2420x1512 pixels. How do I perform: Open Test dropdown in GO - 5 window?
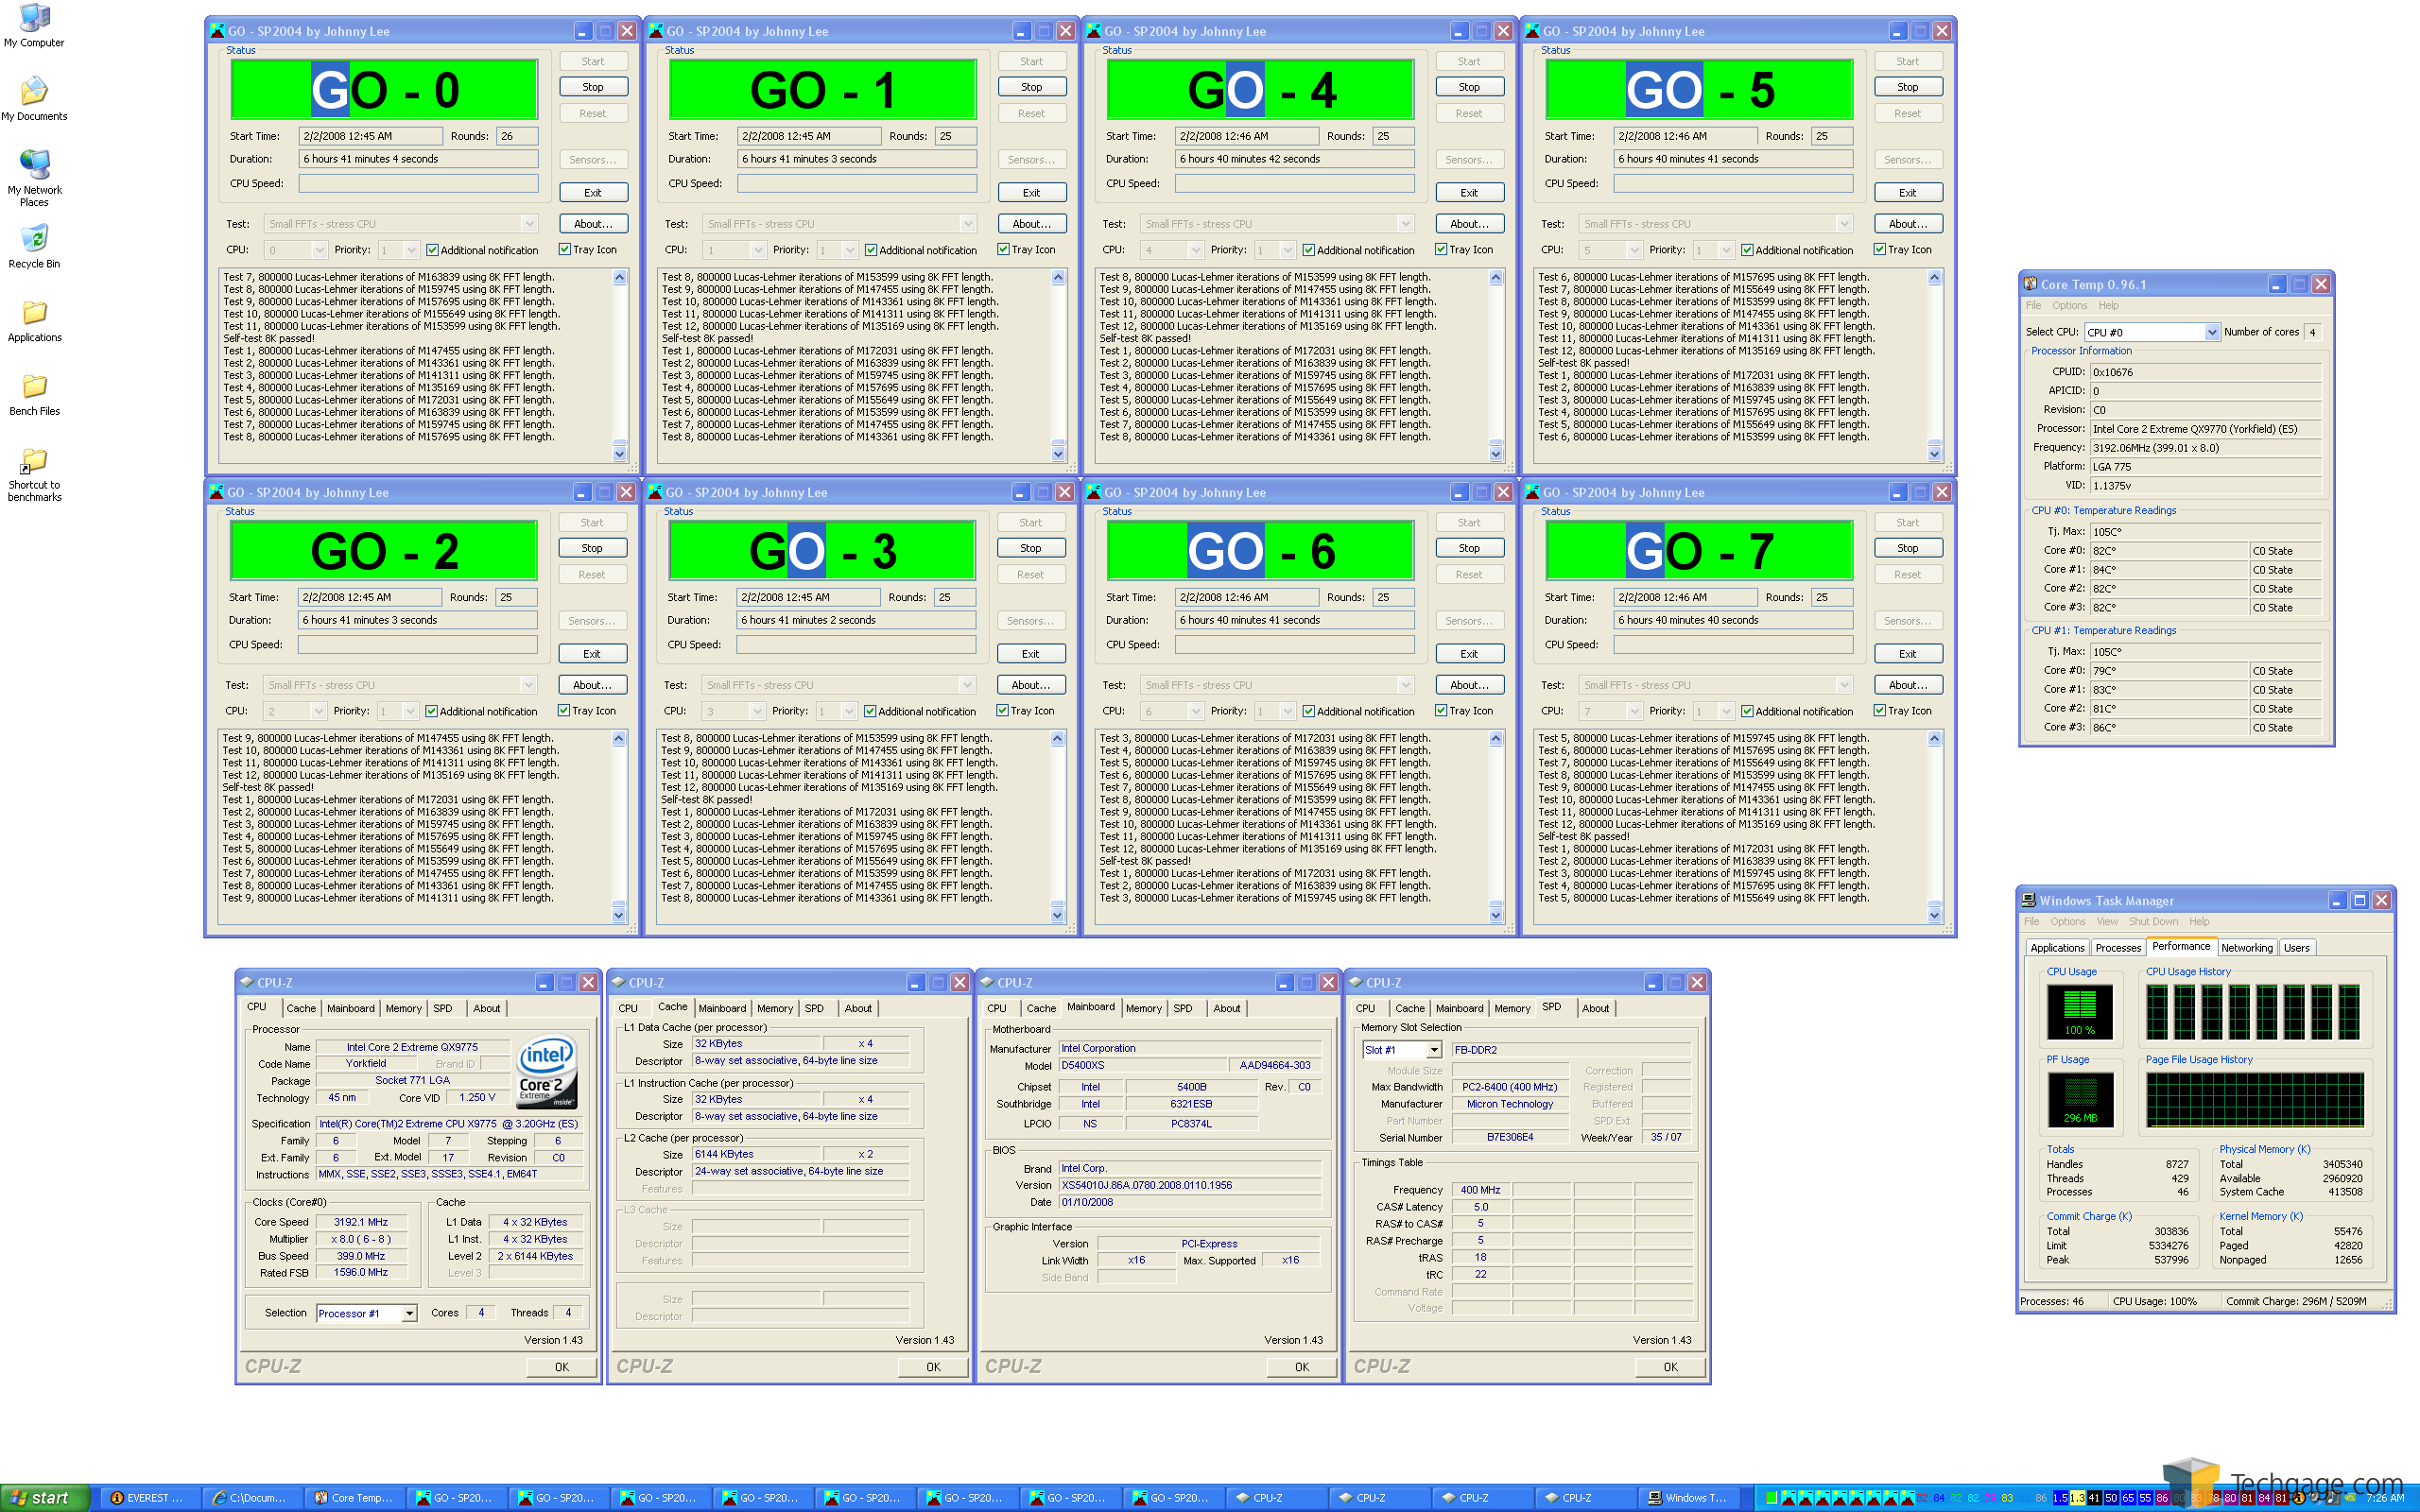(x=1845, y=224)
